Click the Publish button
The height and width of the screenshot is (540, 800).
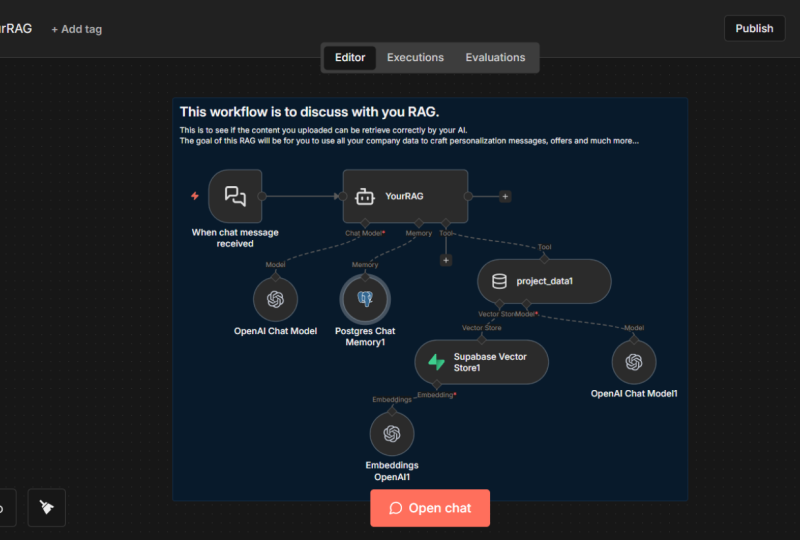pos(754,29)
